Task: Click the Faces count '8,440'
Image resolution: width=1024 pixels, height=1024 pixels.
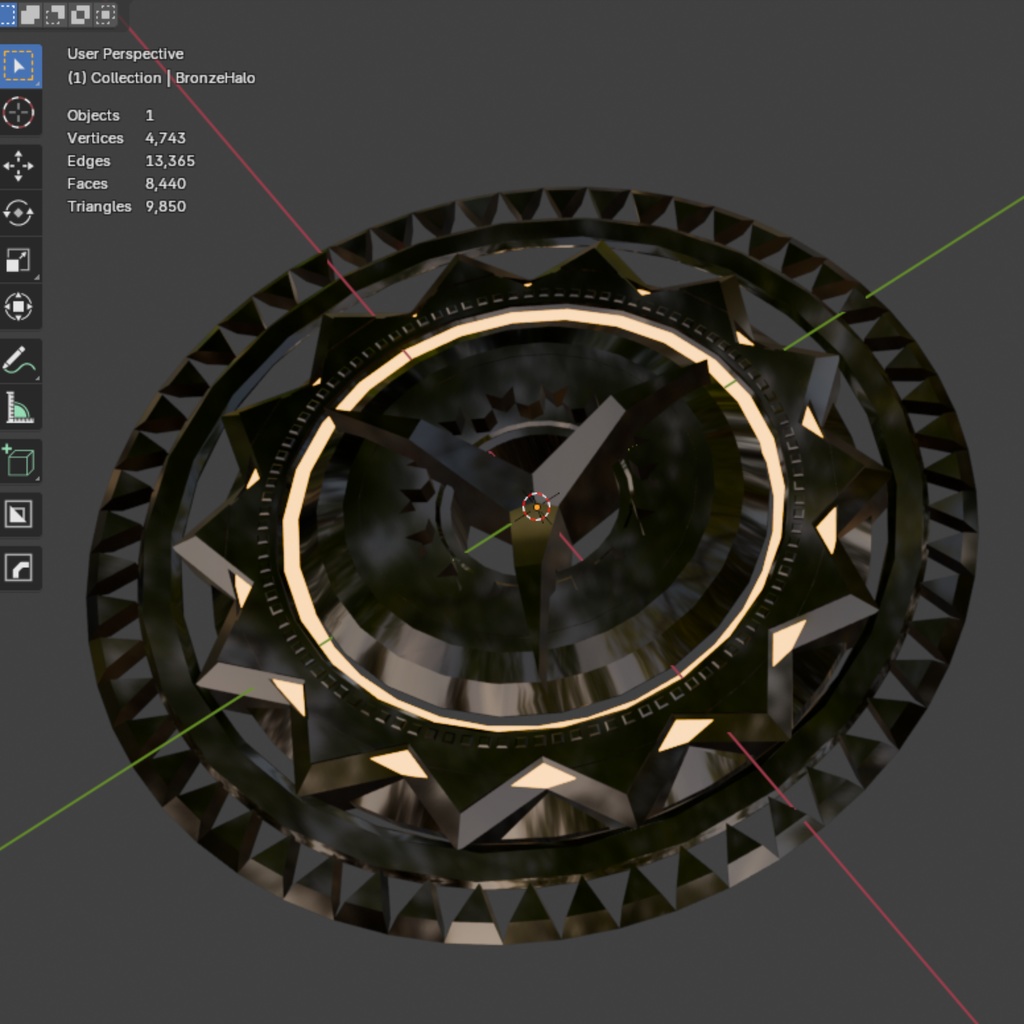Action: click(165, 184)
